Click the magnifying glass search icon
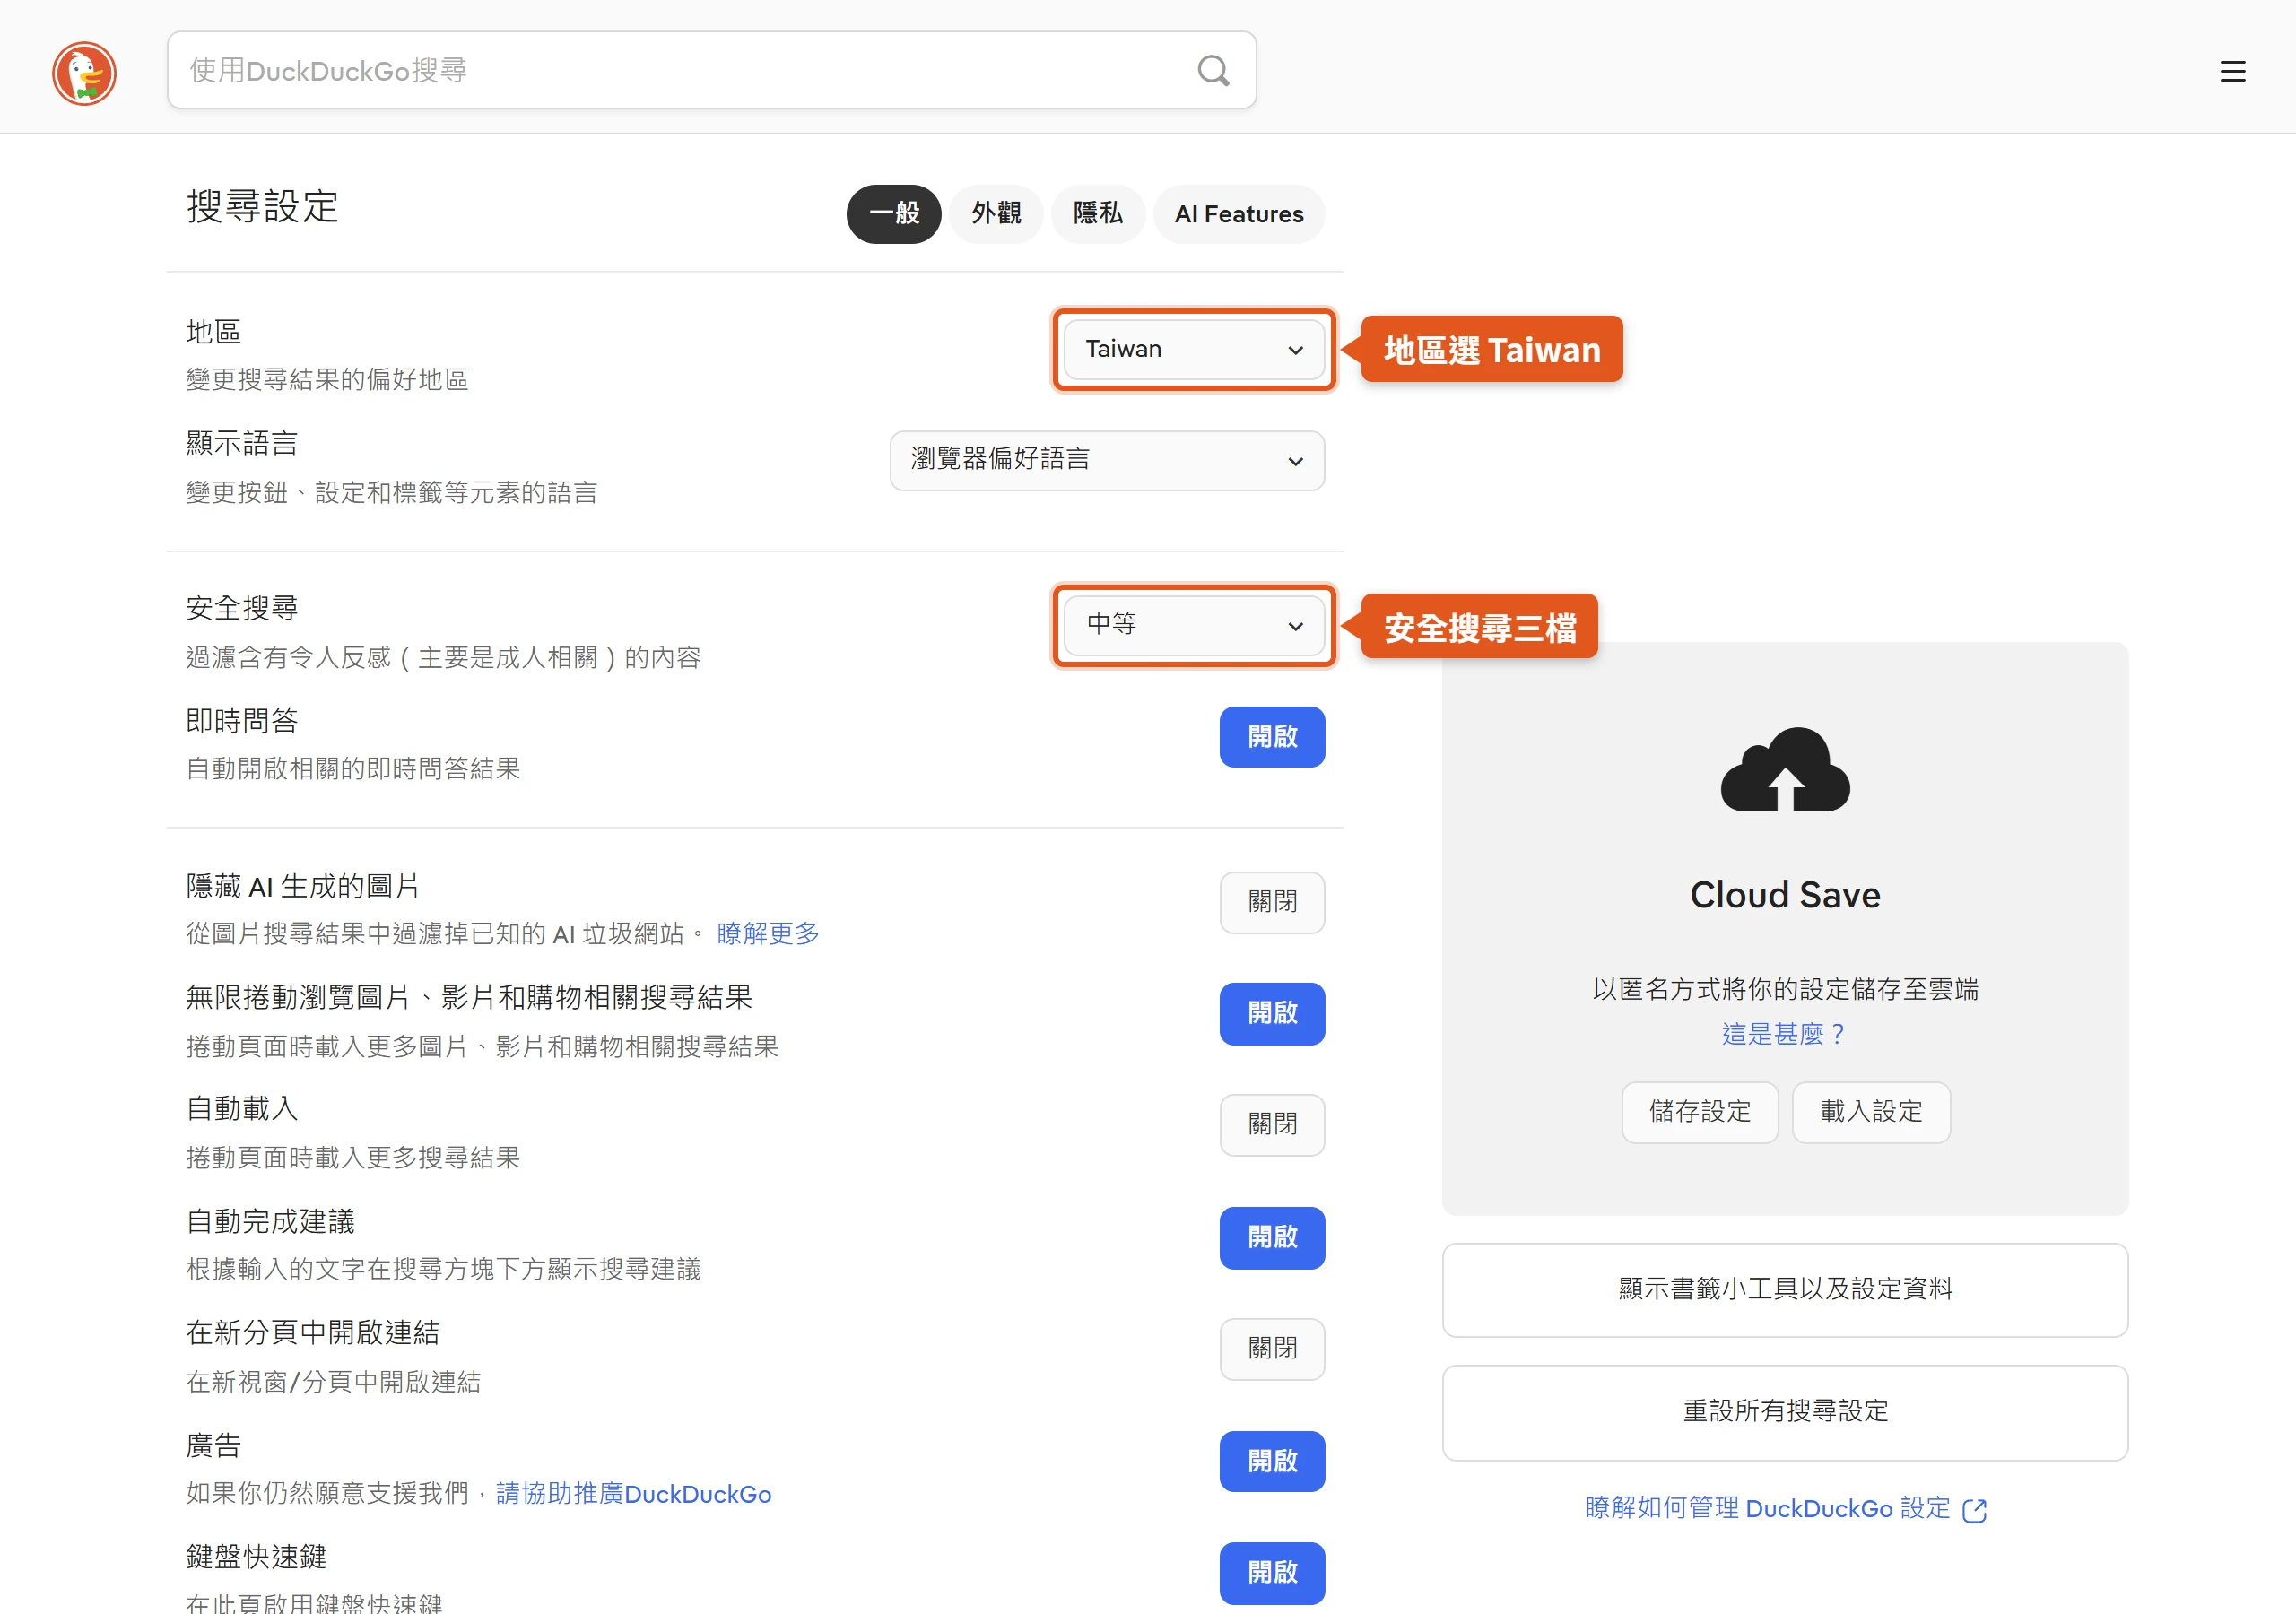This screenshot has width=2296, height=1614. 1213,71
